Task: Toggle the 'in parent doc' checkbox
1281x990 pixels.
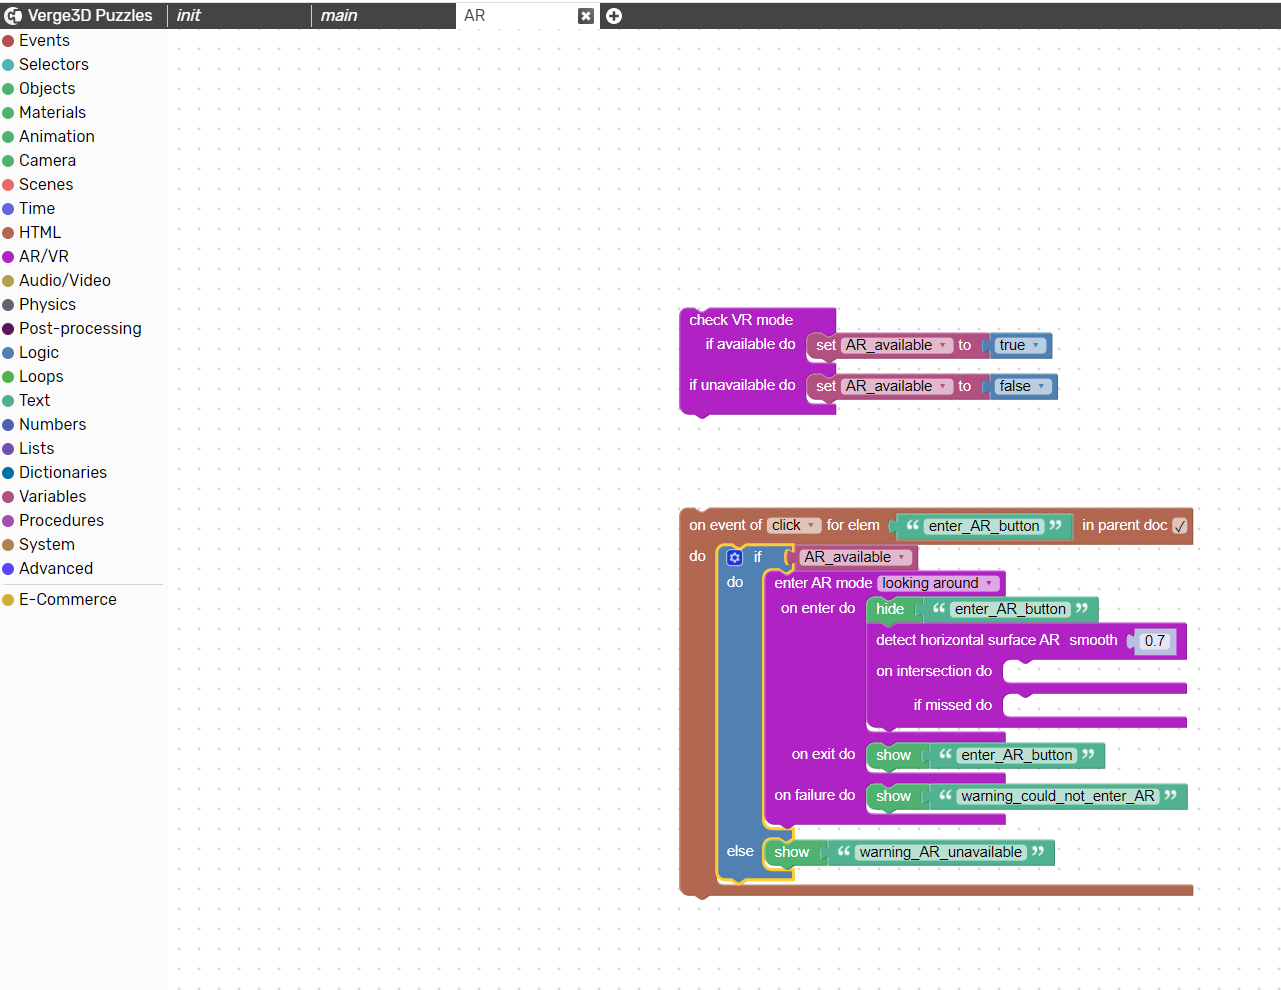Action: click(x=1180, y=526)
